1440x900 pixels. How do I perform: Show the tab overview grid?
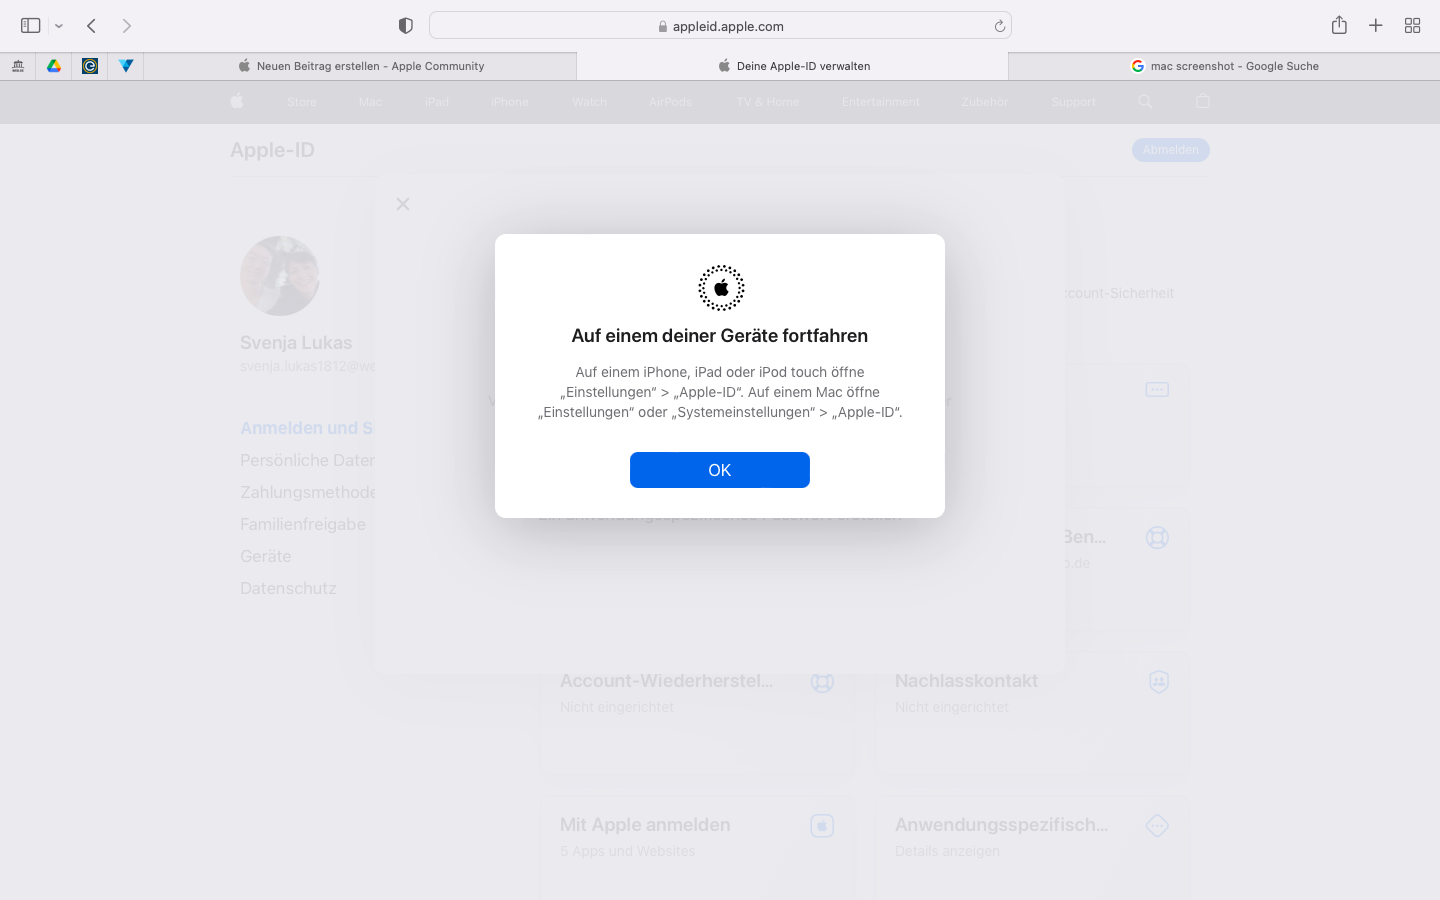1412,26
